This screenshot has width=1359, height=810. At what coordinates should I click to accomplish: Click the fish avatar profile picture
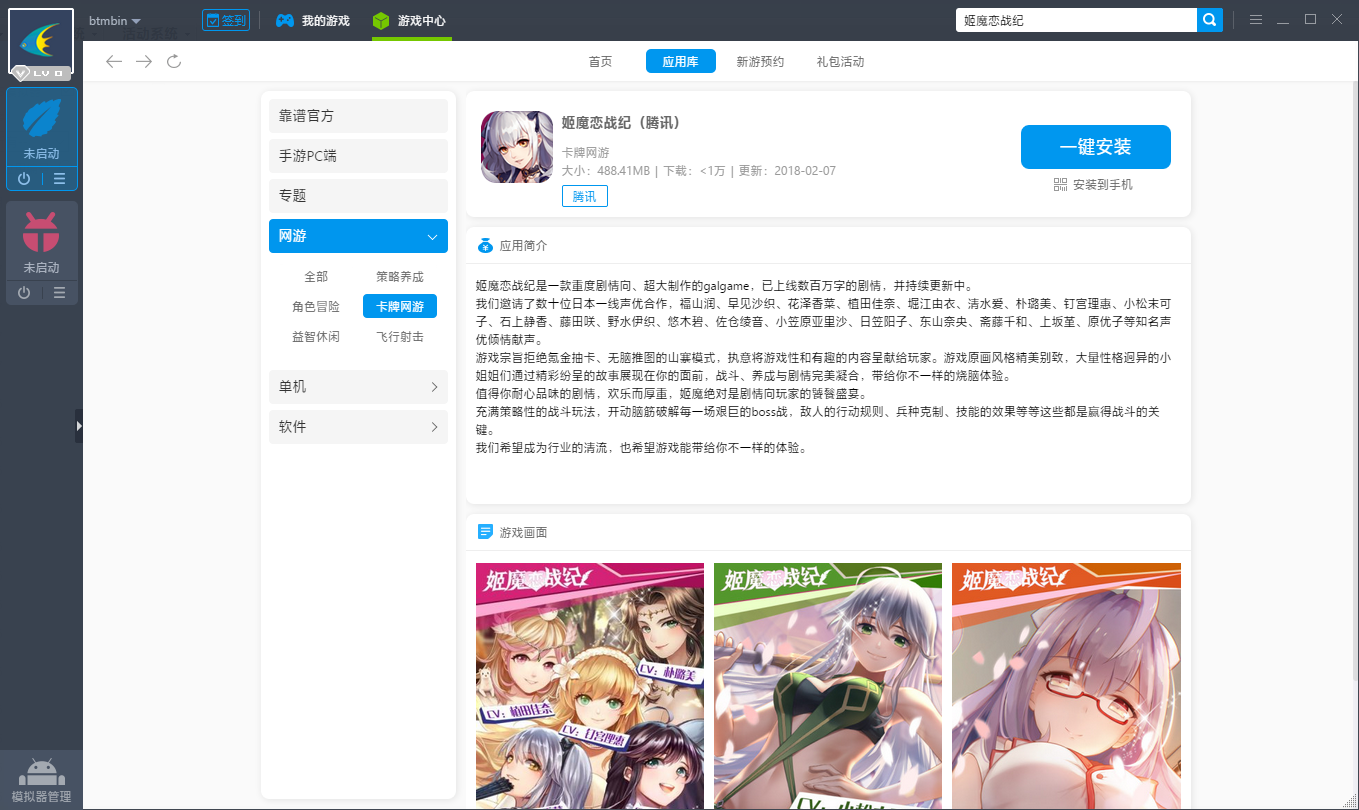tap(41, 41)
